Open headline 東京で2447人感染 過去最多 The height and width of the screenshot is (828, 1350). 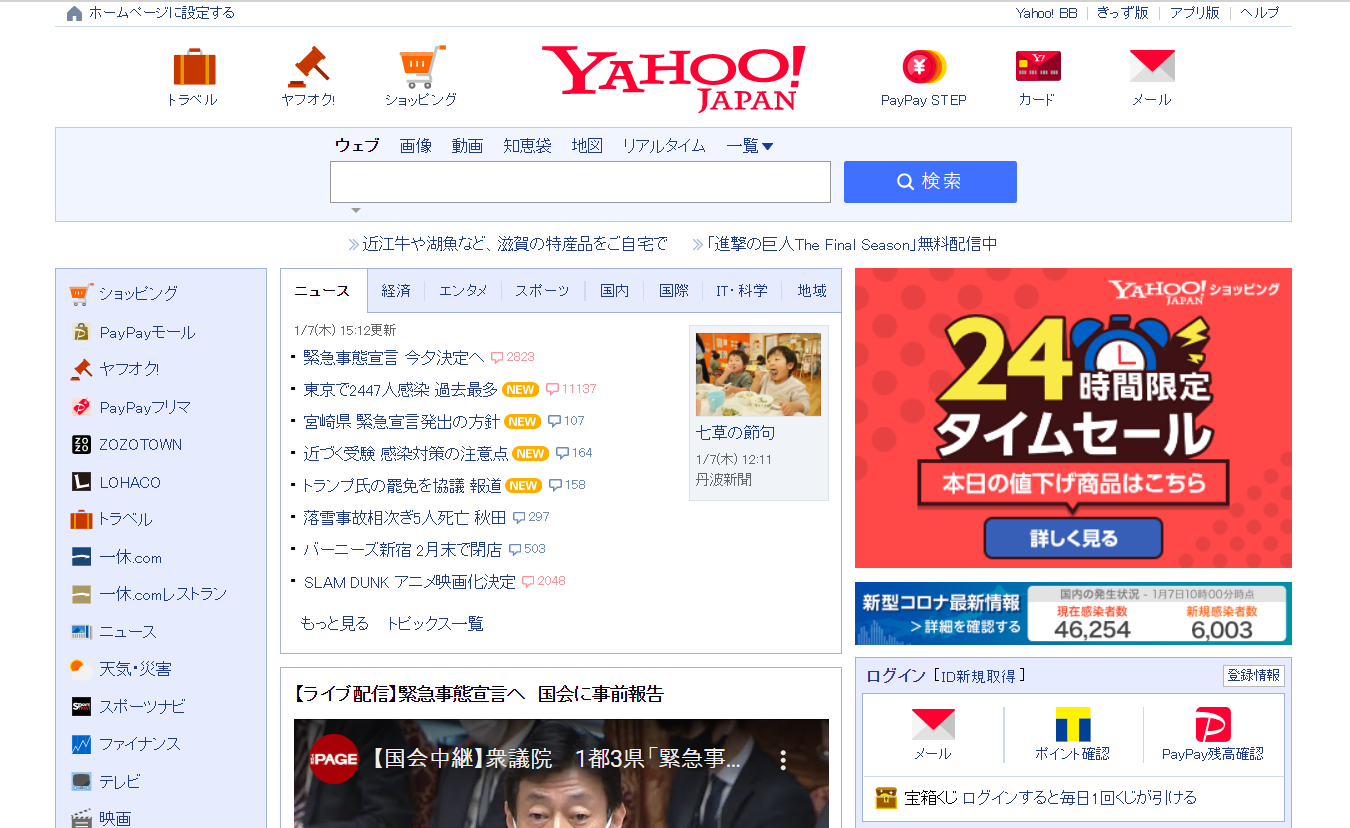[400, 389]
